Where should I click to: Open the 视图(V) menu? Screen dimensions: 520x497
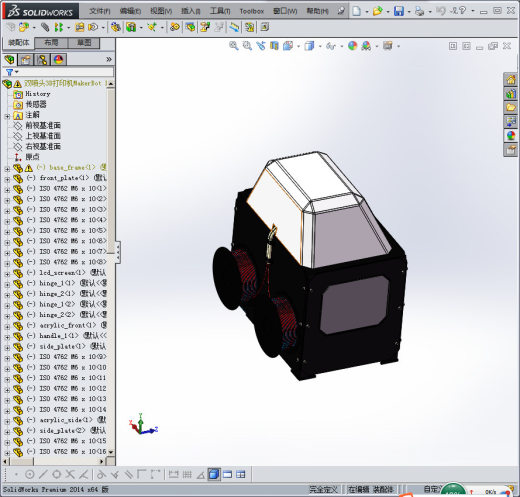coord(161,11)
